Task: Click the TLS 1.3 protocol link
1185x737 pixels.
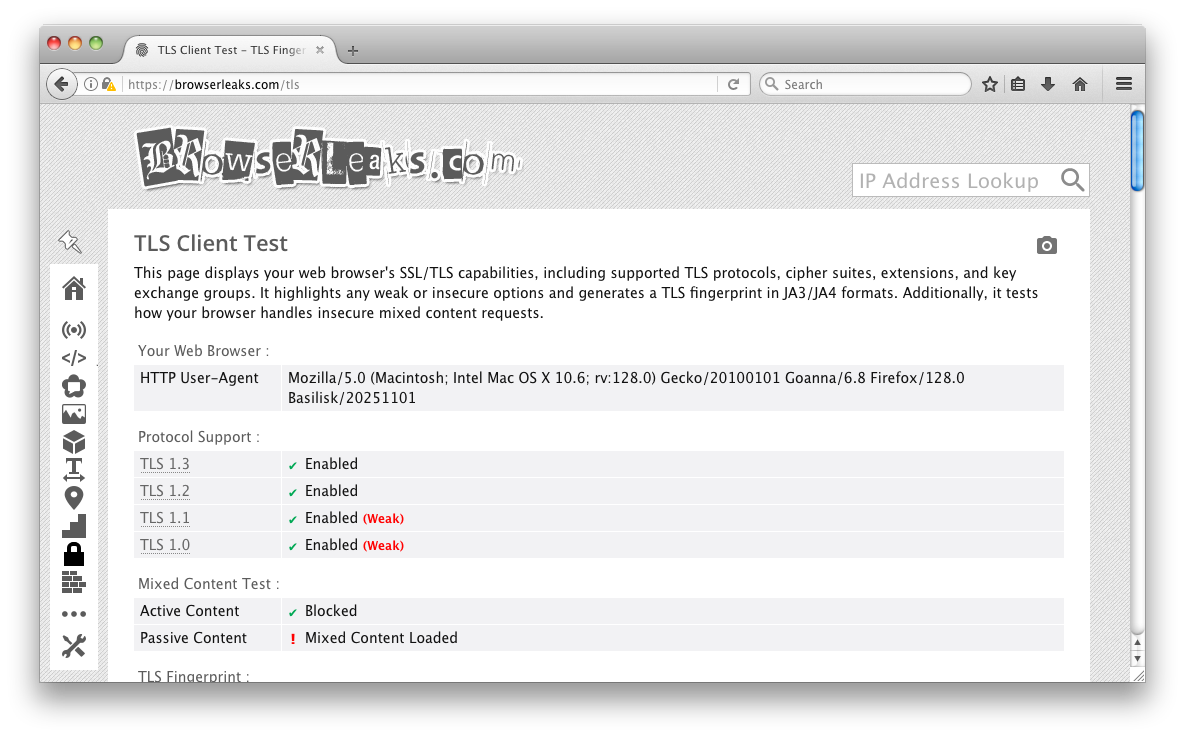Action: 165,464
